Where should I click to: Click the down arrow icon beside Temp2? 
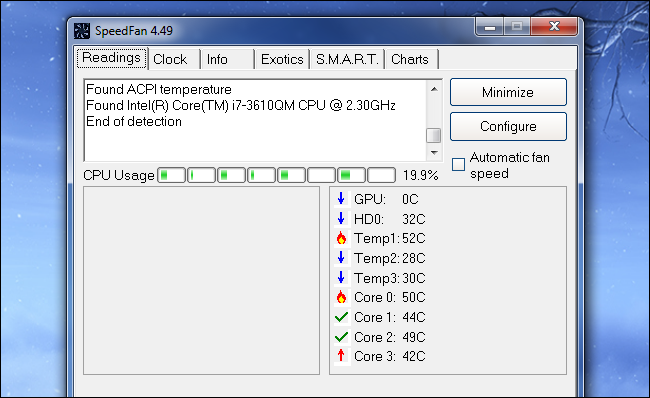click(x=341, y=258)
